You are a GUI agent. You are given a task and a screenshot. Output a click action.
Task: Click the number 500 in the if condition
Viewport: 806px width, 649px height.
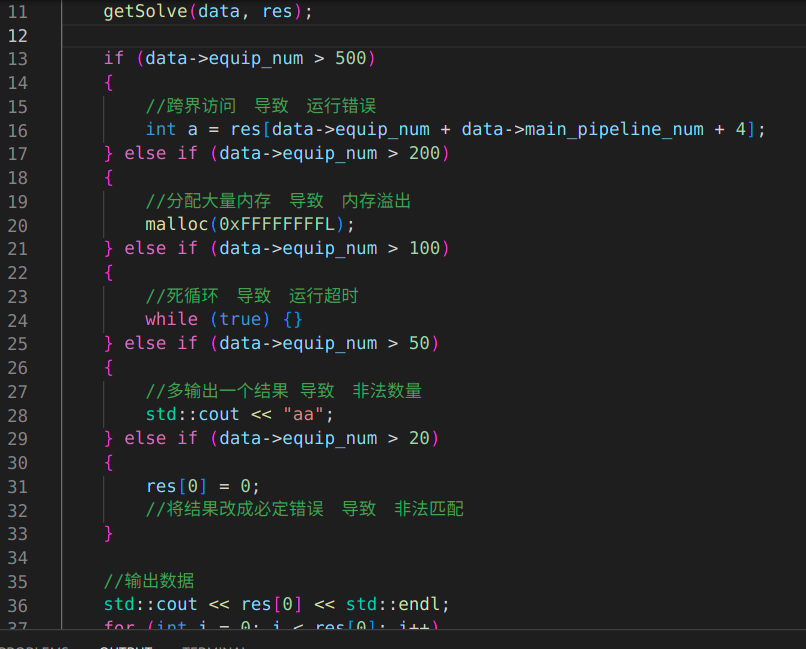coord(351,59)
